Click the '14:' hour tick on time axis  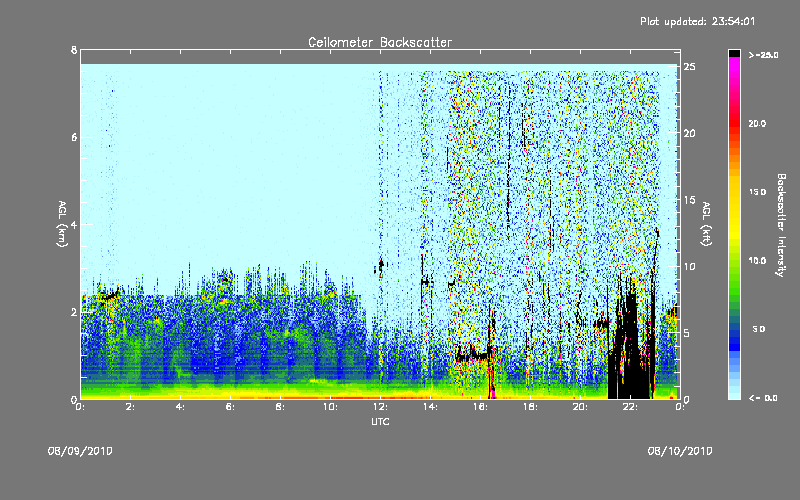(431, 407)
